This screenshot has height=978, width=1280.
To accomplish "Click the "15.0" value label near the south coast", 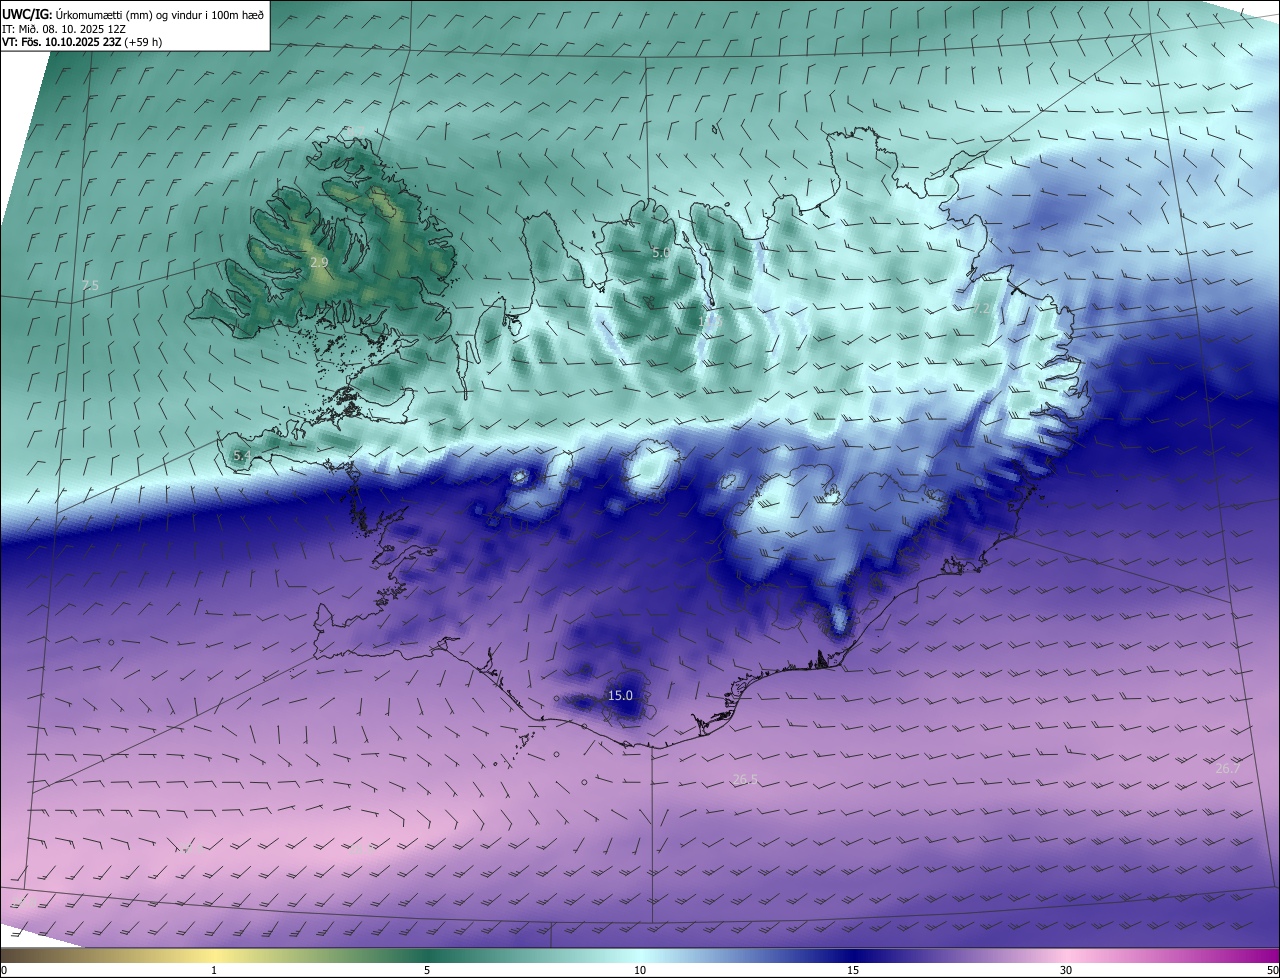I will [x=620, y=695].
